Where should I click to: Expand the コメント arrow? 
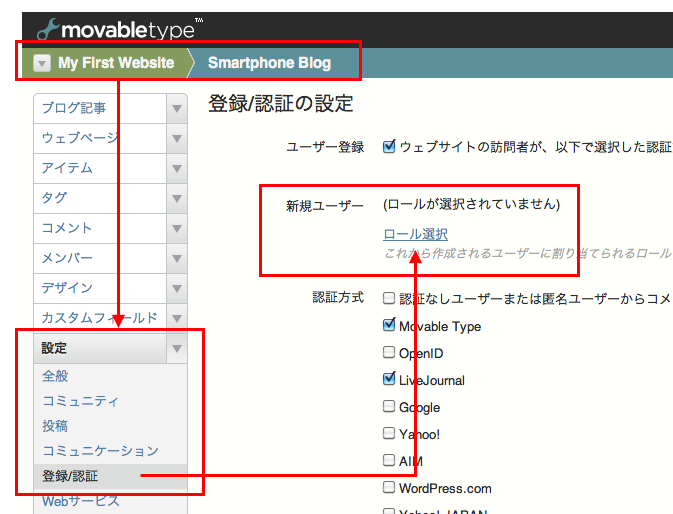[177, 229]
